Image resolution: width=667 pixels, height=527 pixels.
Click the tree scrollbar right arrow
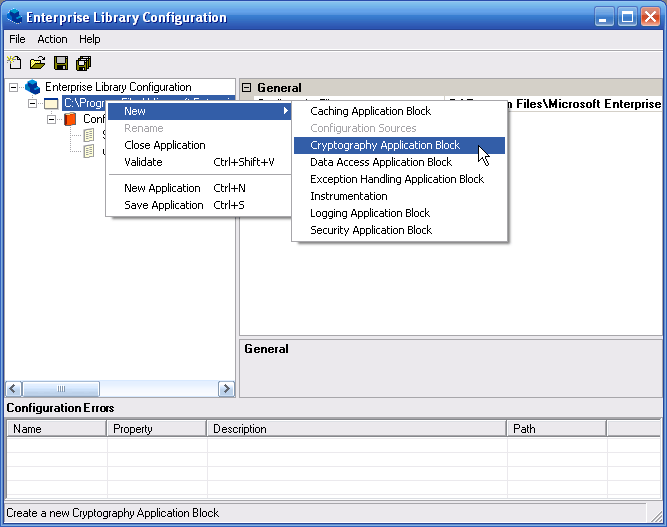226,389
